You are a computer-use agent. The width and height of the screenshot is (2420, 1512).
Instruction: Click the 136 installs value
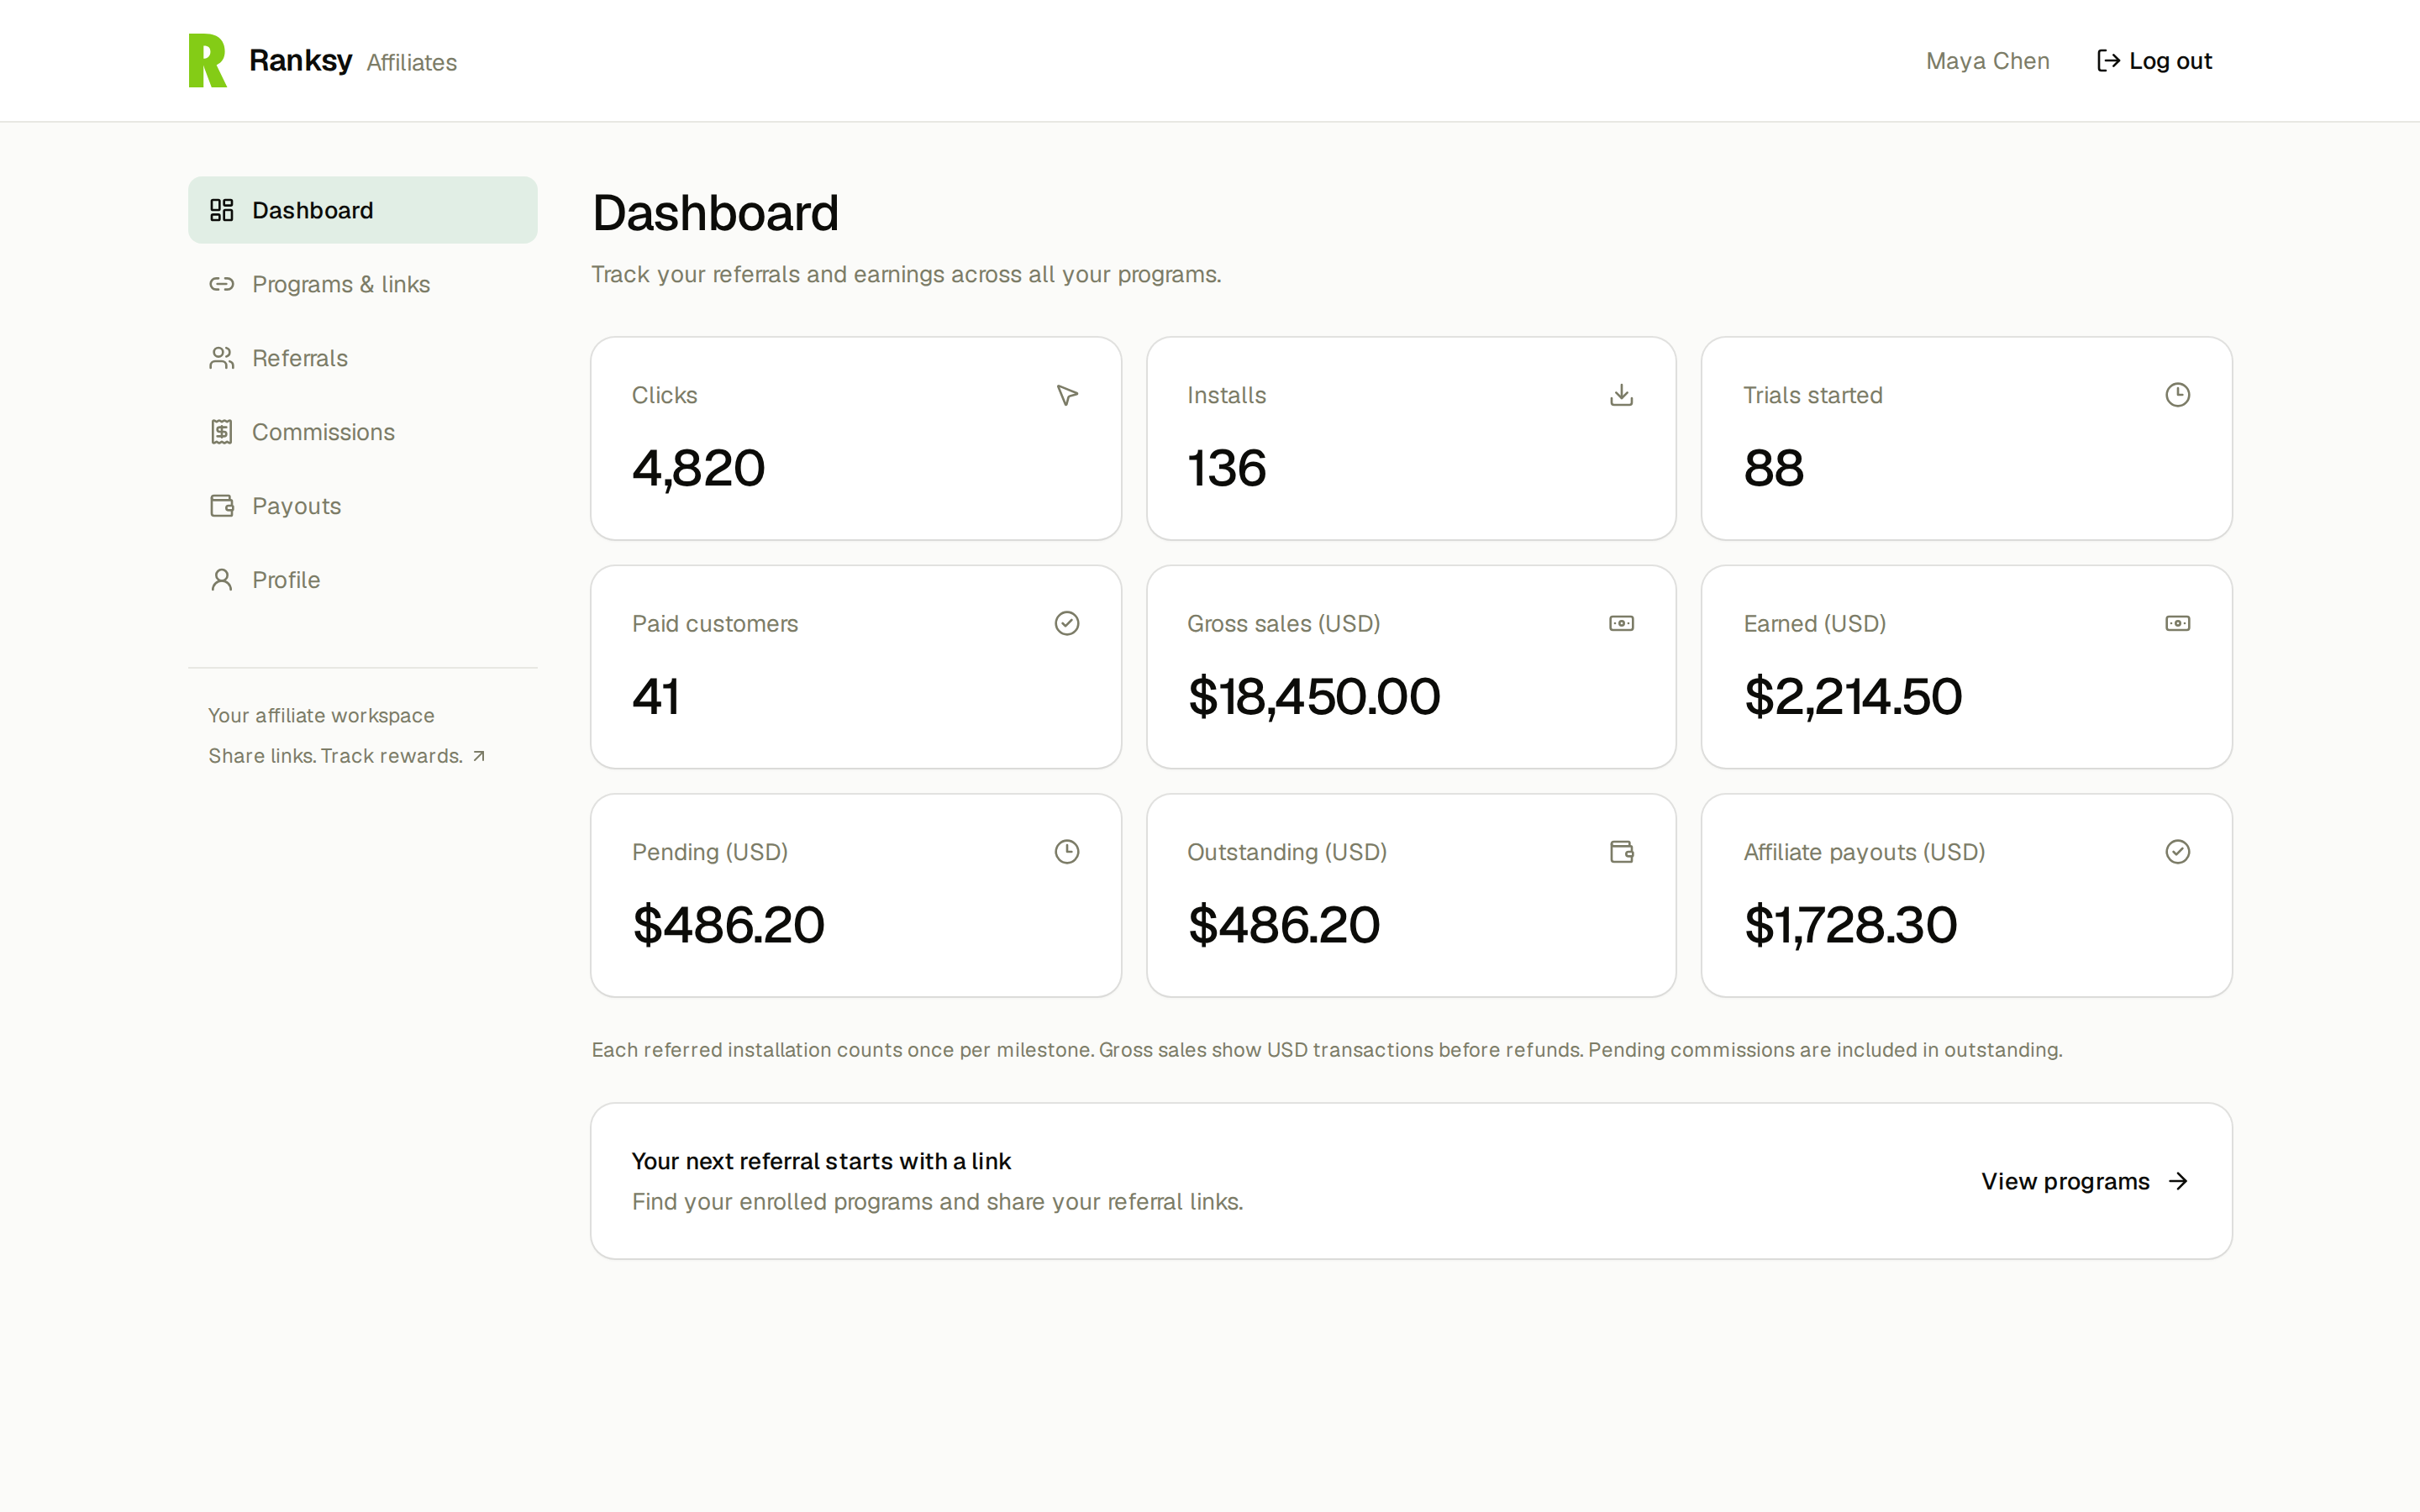pyautogui.click(x=1226, y=468)
